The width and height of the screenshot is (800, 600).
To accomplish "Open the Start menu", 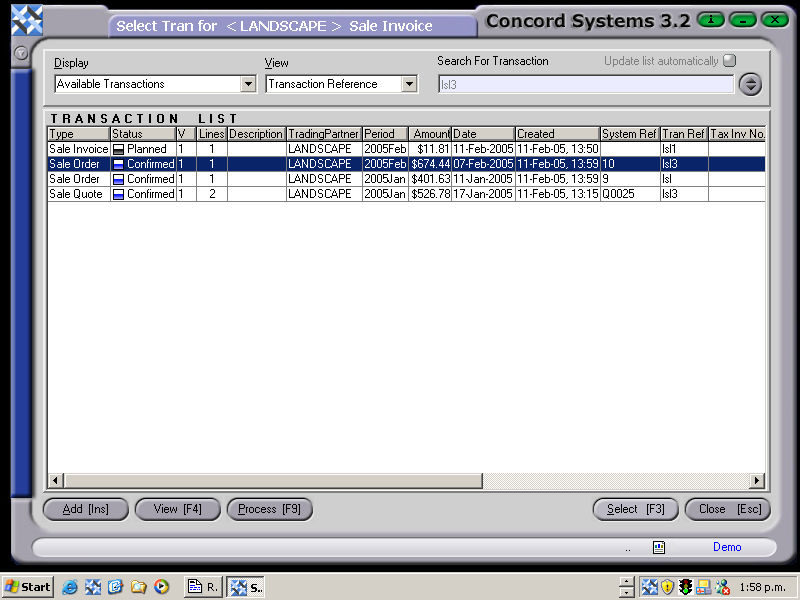I will [x=25, y=587].
